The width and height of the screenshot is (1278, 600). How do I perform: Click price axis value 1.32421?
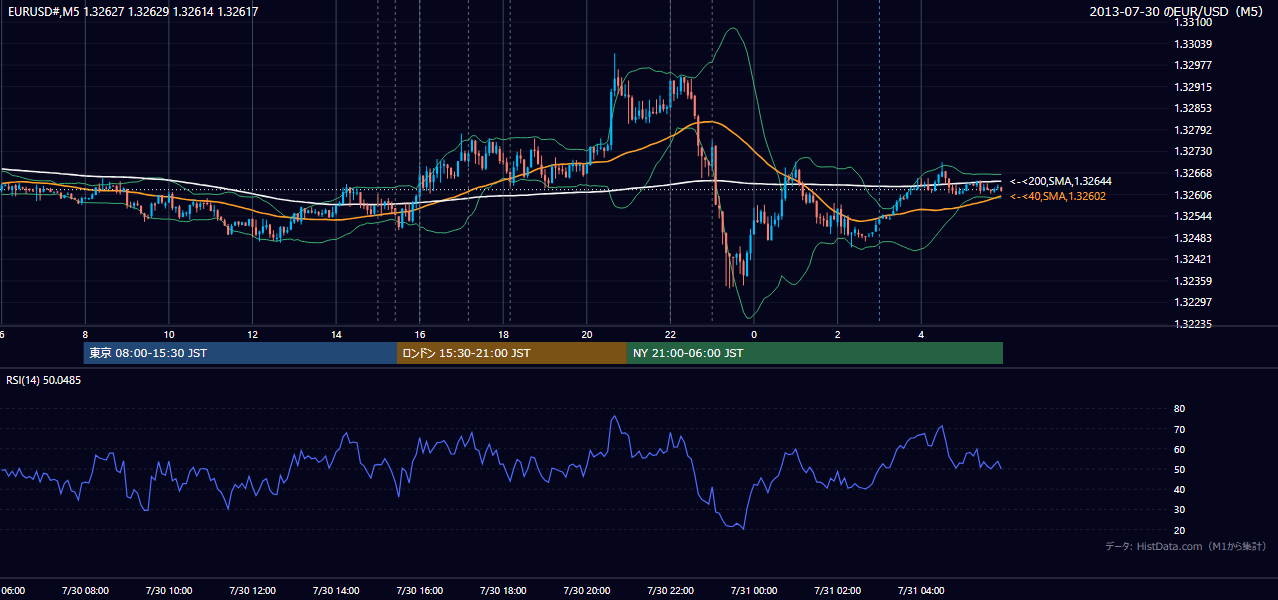coord(1193,259)
